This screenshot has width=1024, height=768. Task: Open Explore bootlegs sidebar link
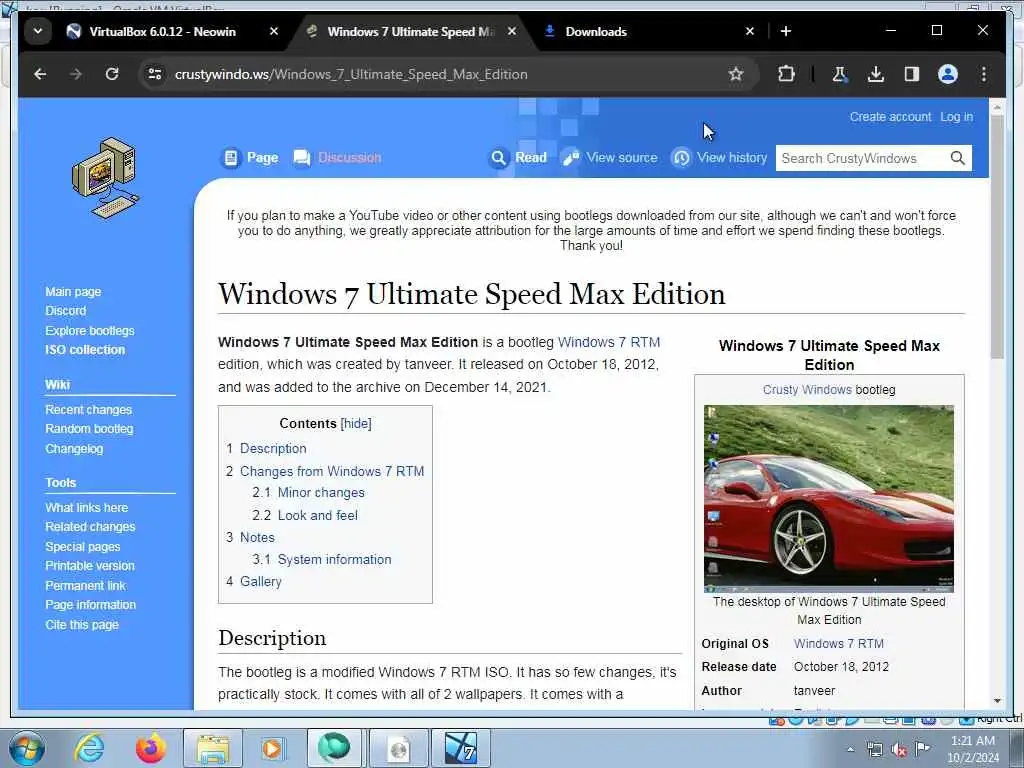(89, 330)
